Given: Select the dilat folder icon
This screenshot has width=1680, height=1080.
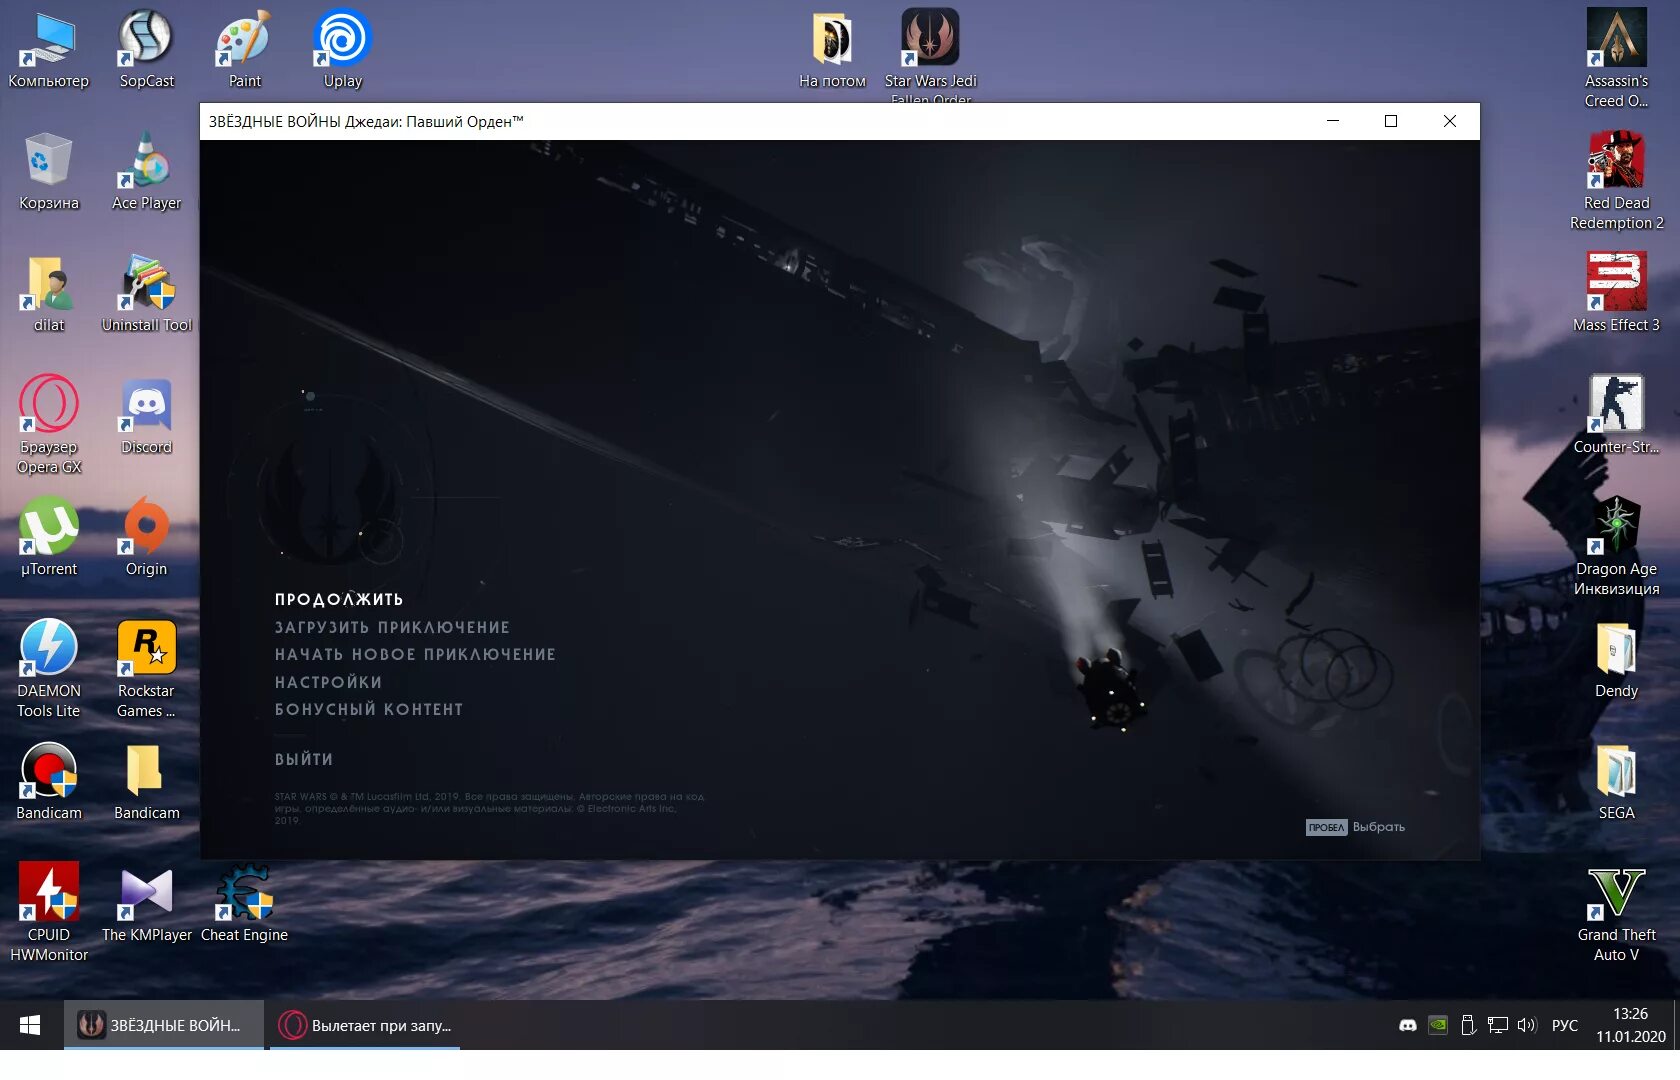Looking at the screenshot, I should 48,294.
